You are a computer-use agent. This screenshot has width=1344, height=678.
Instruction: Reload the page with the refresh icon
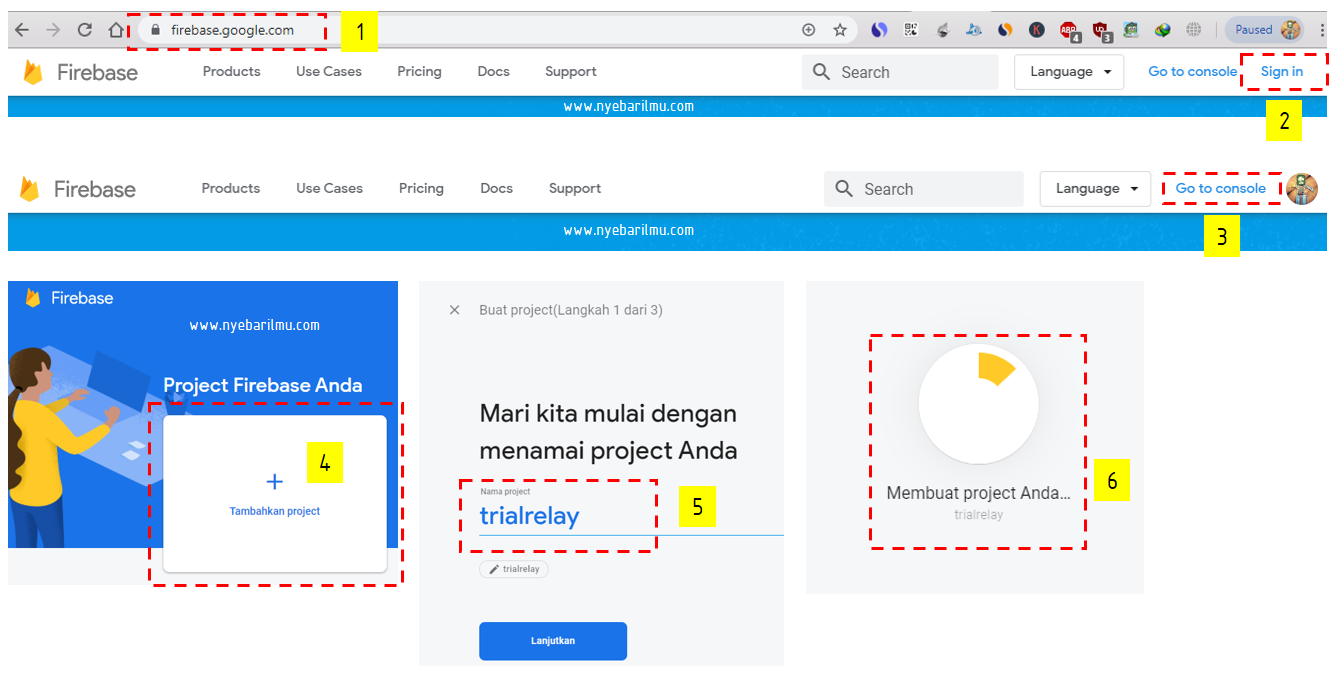click(85, 30)
